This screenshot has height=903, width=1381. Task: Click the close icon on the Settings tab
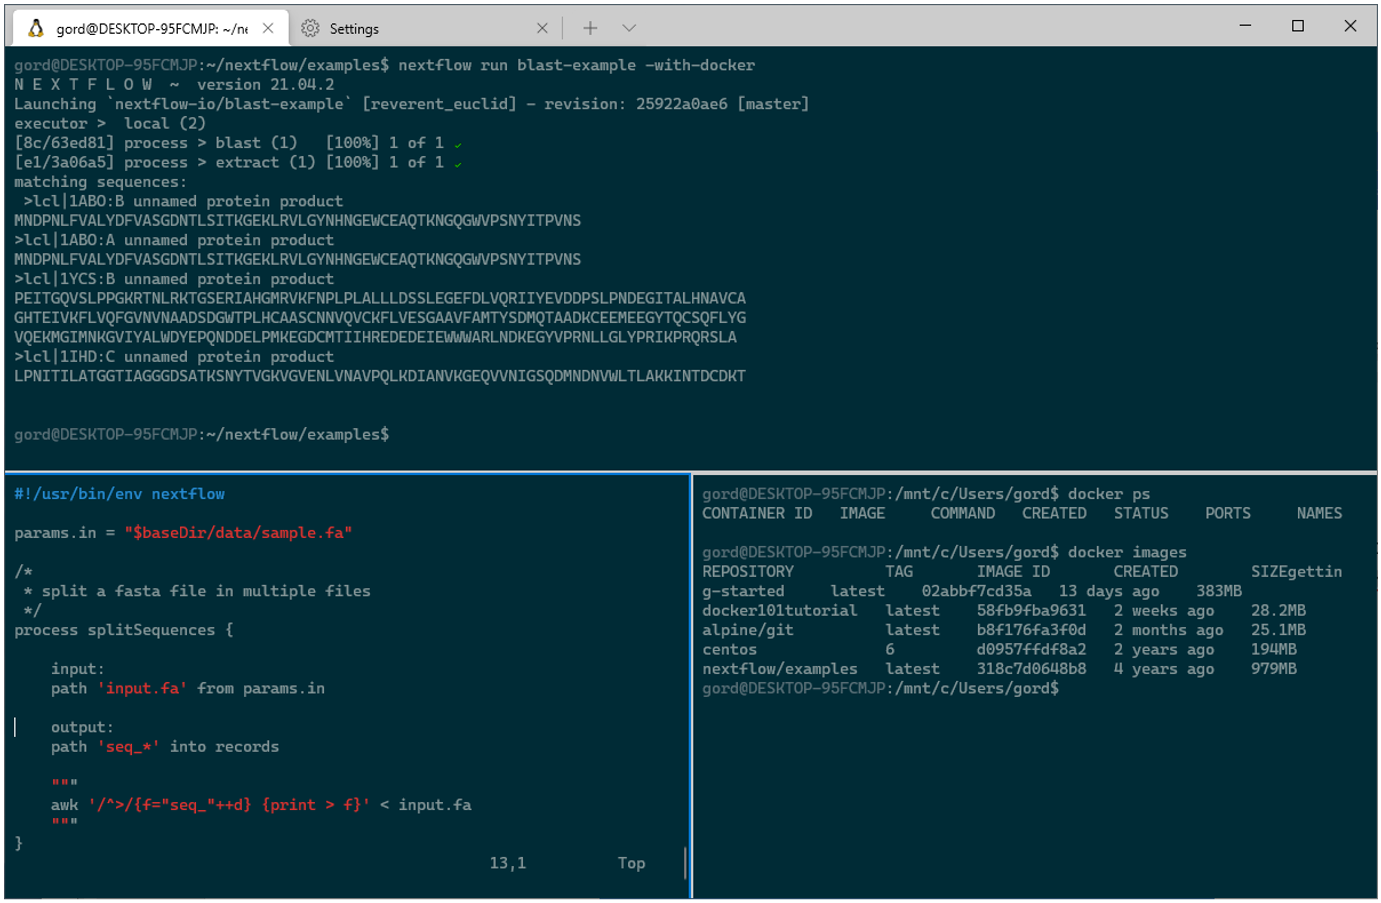click(543, 28)
